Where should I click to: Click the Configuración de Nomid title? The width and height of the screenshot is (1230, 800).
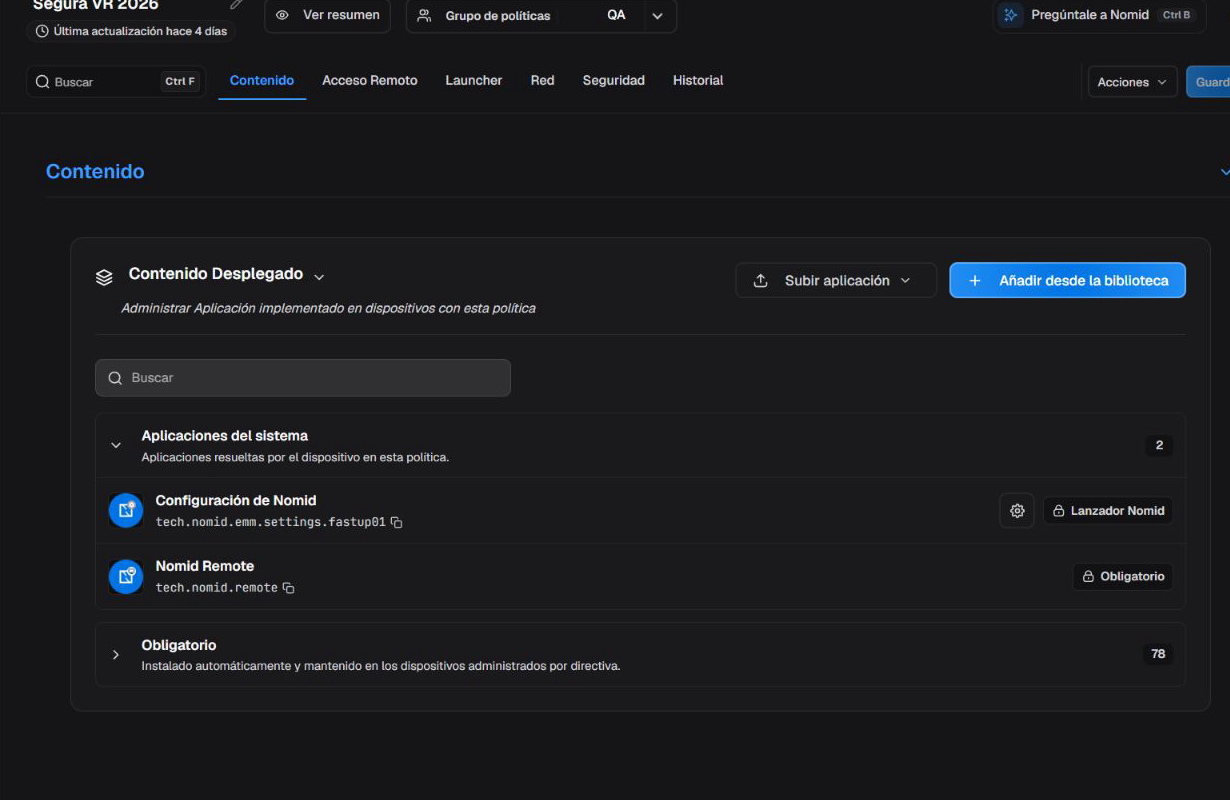(236, 501)
